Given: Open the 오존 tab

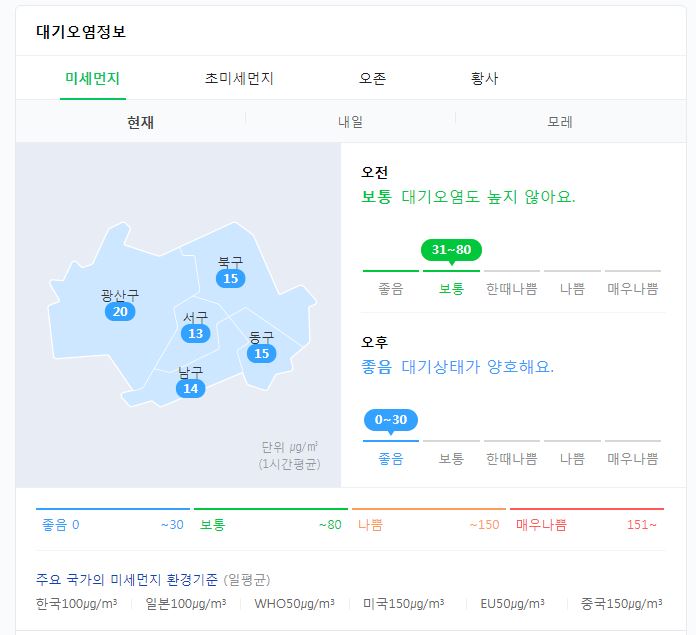Looking at the screenshot, I should click(x=372, y=78).
